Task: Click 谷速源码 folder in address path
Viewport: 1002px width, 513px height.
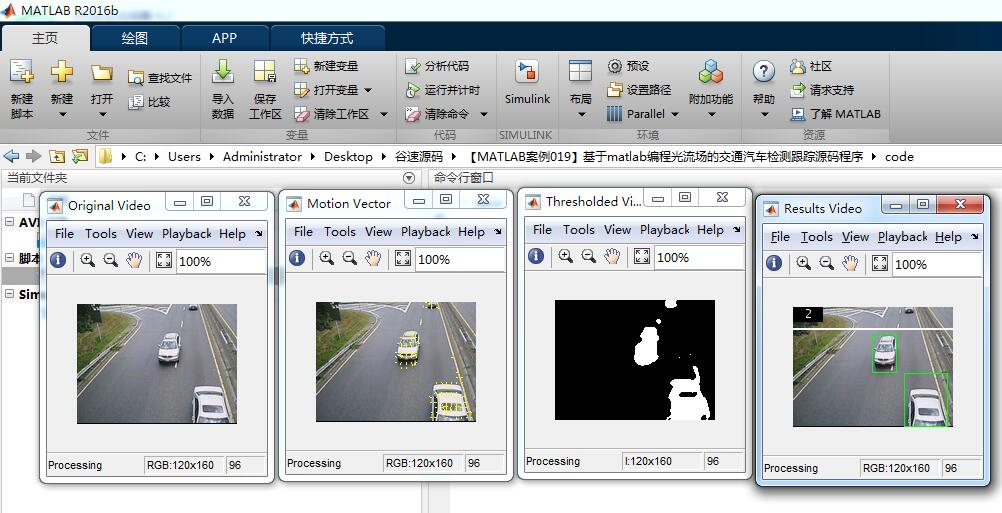Action: point(419,157)
